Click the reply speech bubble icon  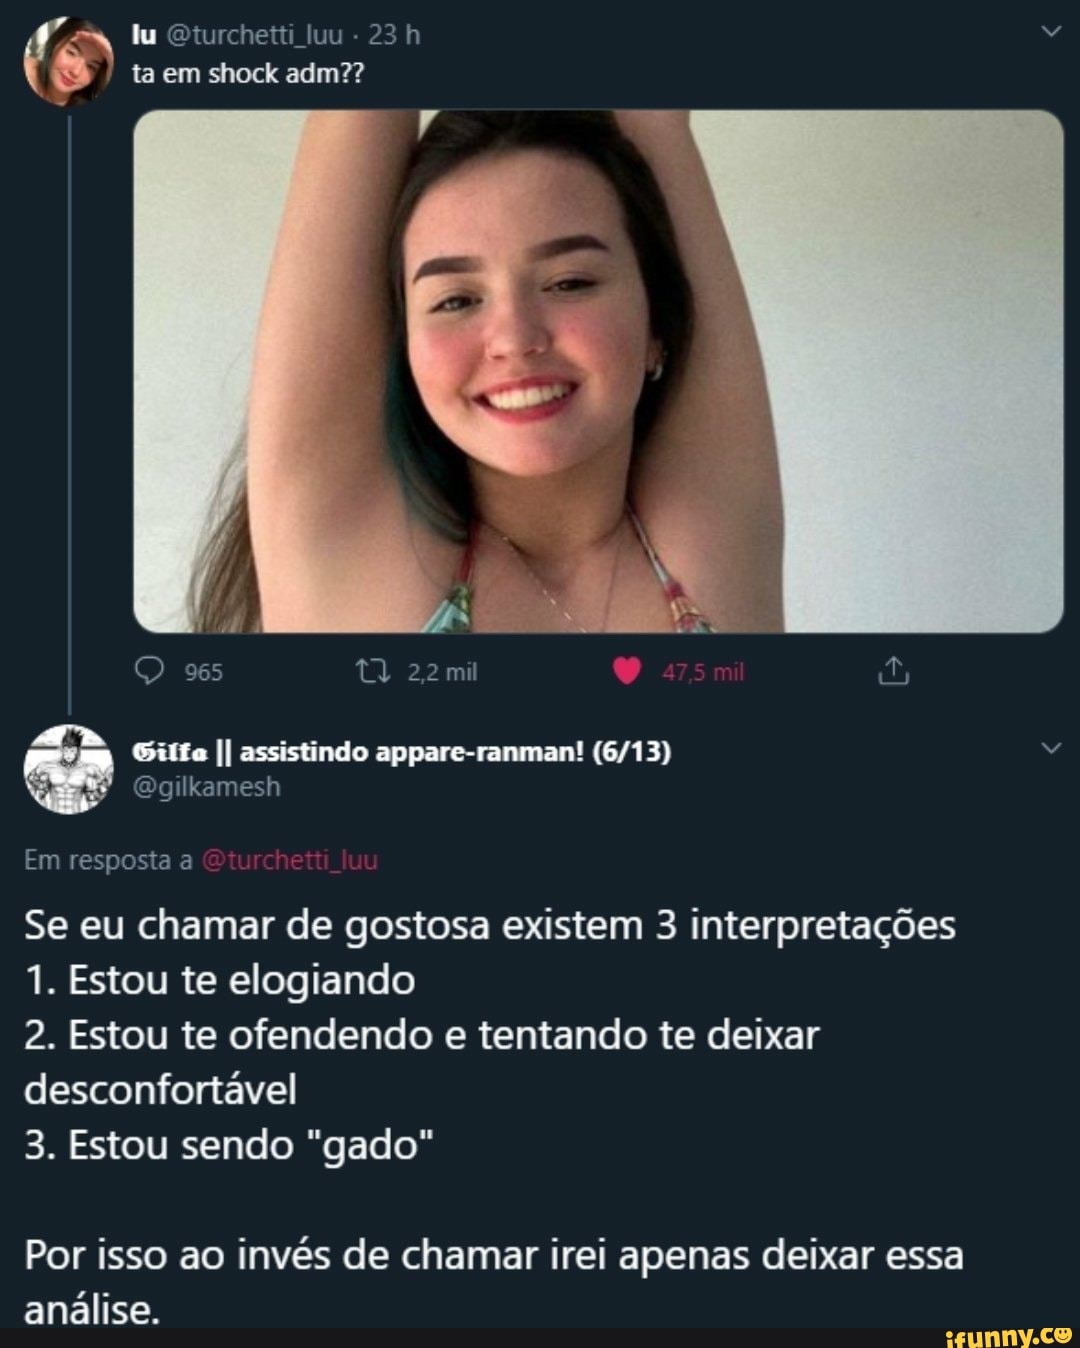(x=148, y=671)
